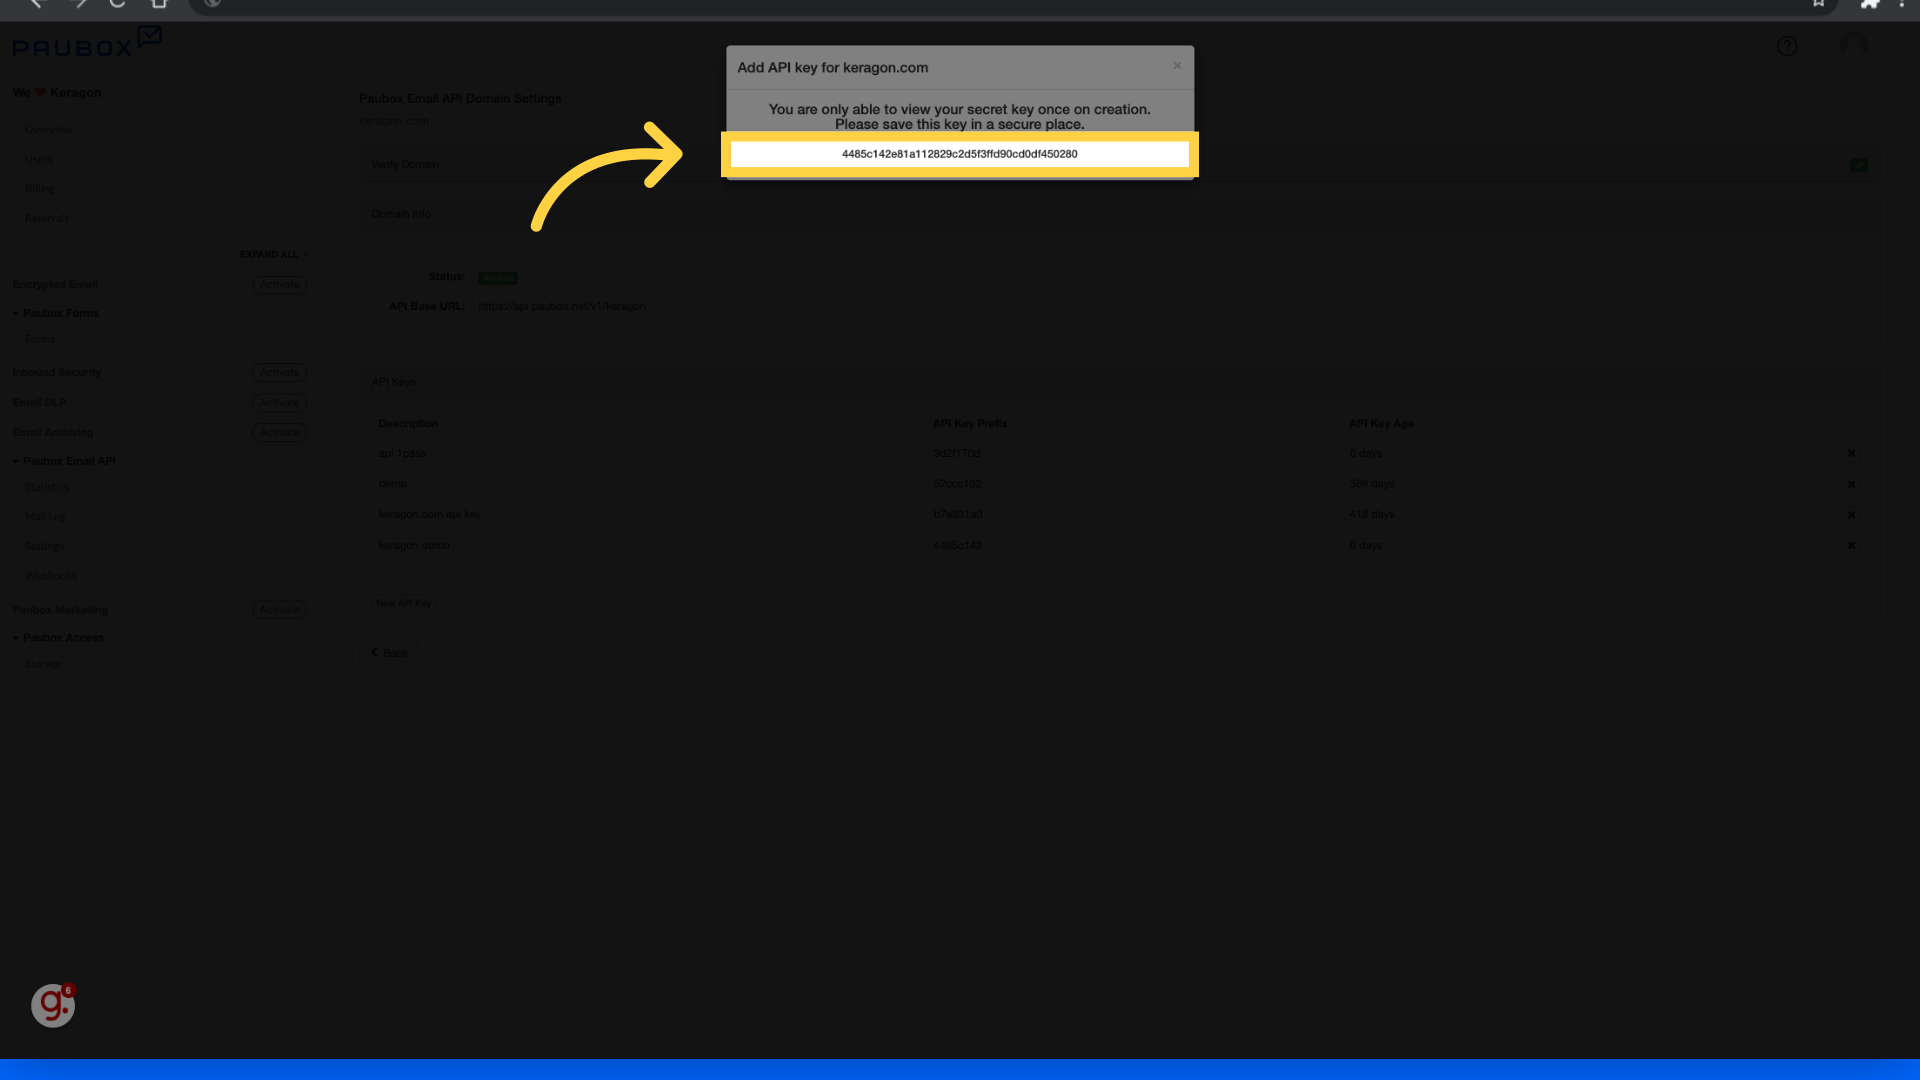This screenshot has height=1080, width=1920.
Task: Activate Encrypted Email
Action: click(279, 285)
